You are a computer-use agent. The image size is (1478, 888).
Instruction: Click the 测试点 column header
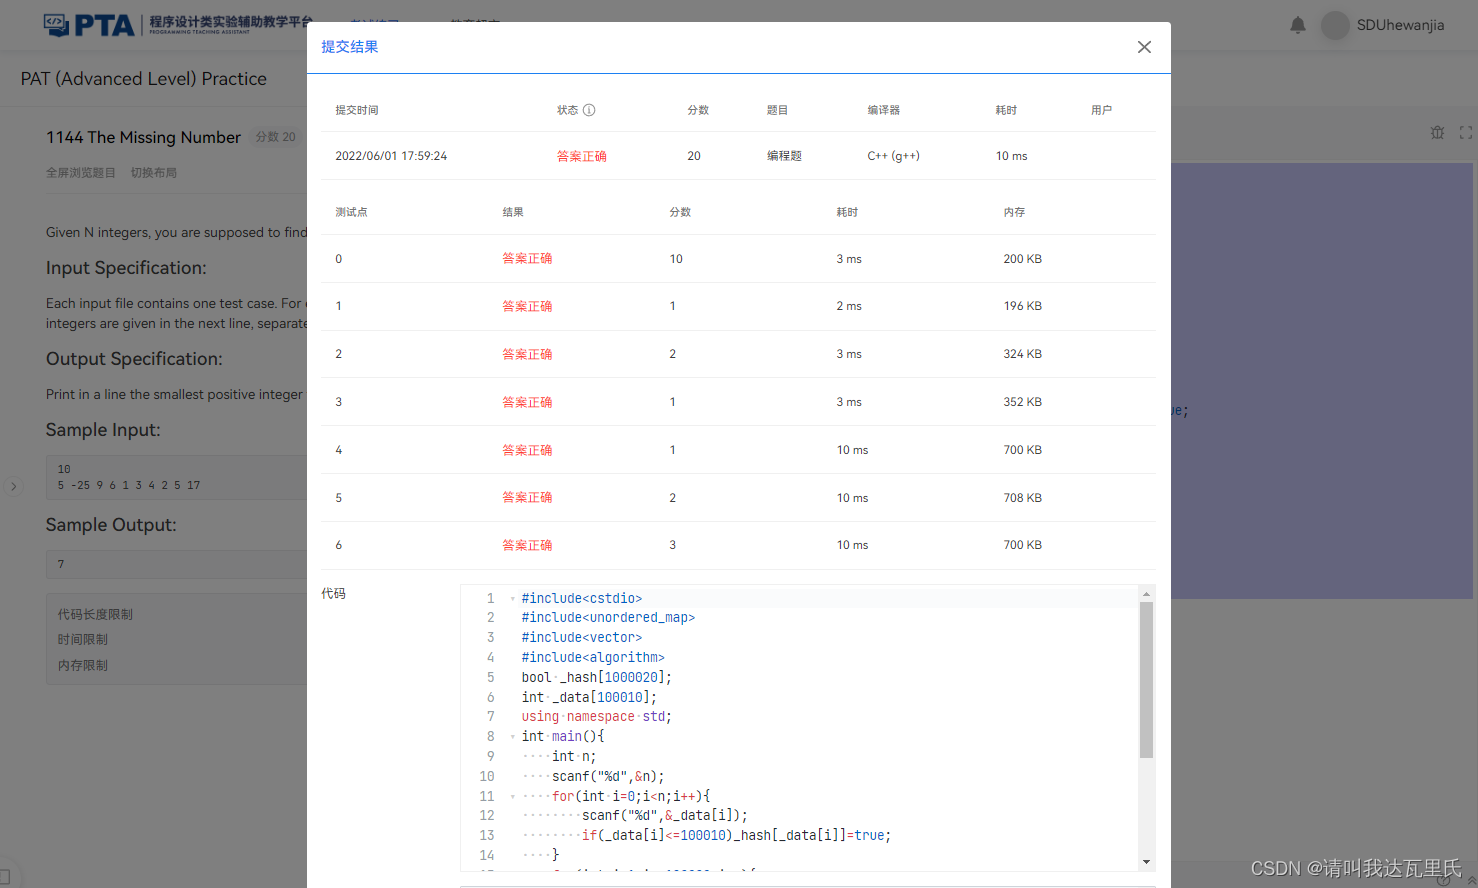coord(351,212)
